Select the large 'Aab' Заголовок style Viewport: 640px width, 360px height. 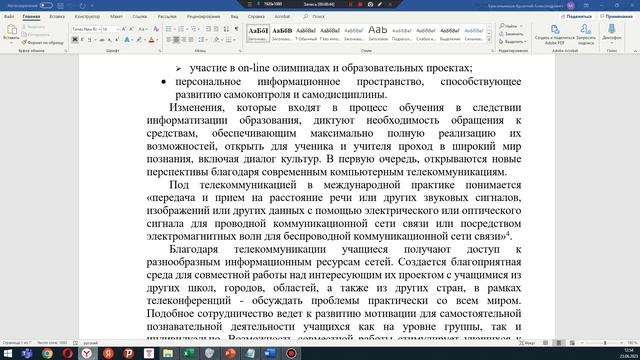(x=378, y=33)
